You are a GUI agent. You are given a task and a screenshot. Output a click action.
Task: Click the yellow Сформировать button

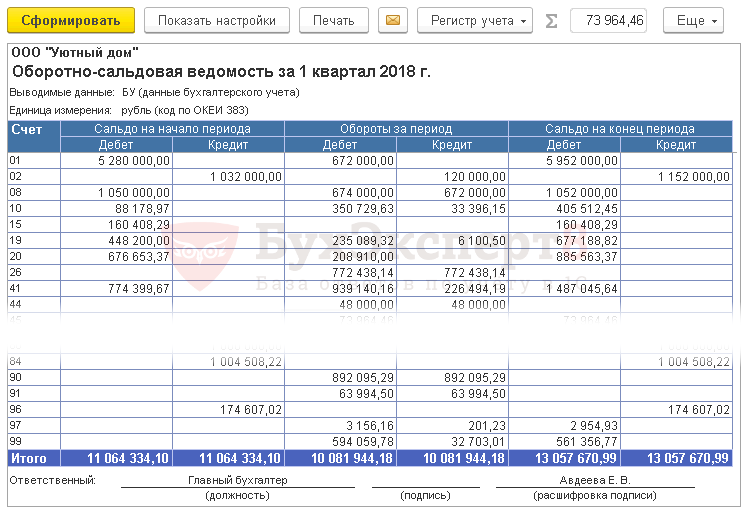(71, 20)
